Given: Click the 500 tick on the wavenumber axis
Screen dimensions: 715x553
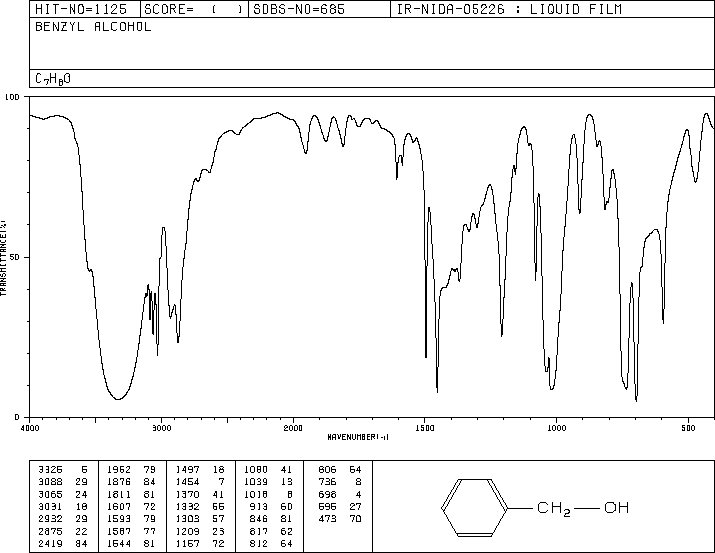Looking at the screenshot, I should (x=688, y=427).
